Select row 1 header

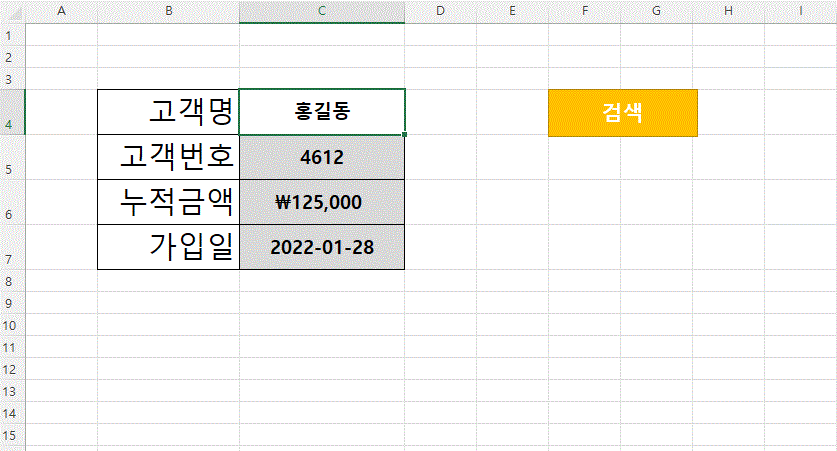pyautogui.click(x=12, y=35)
